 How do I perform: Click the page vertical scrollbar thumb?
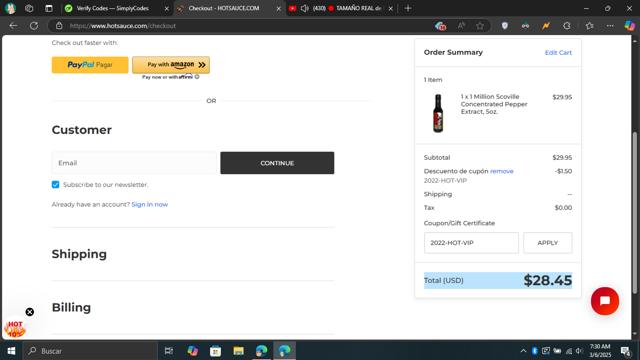coord(635,212)
